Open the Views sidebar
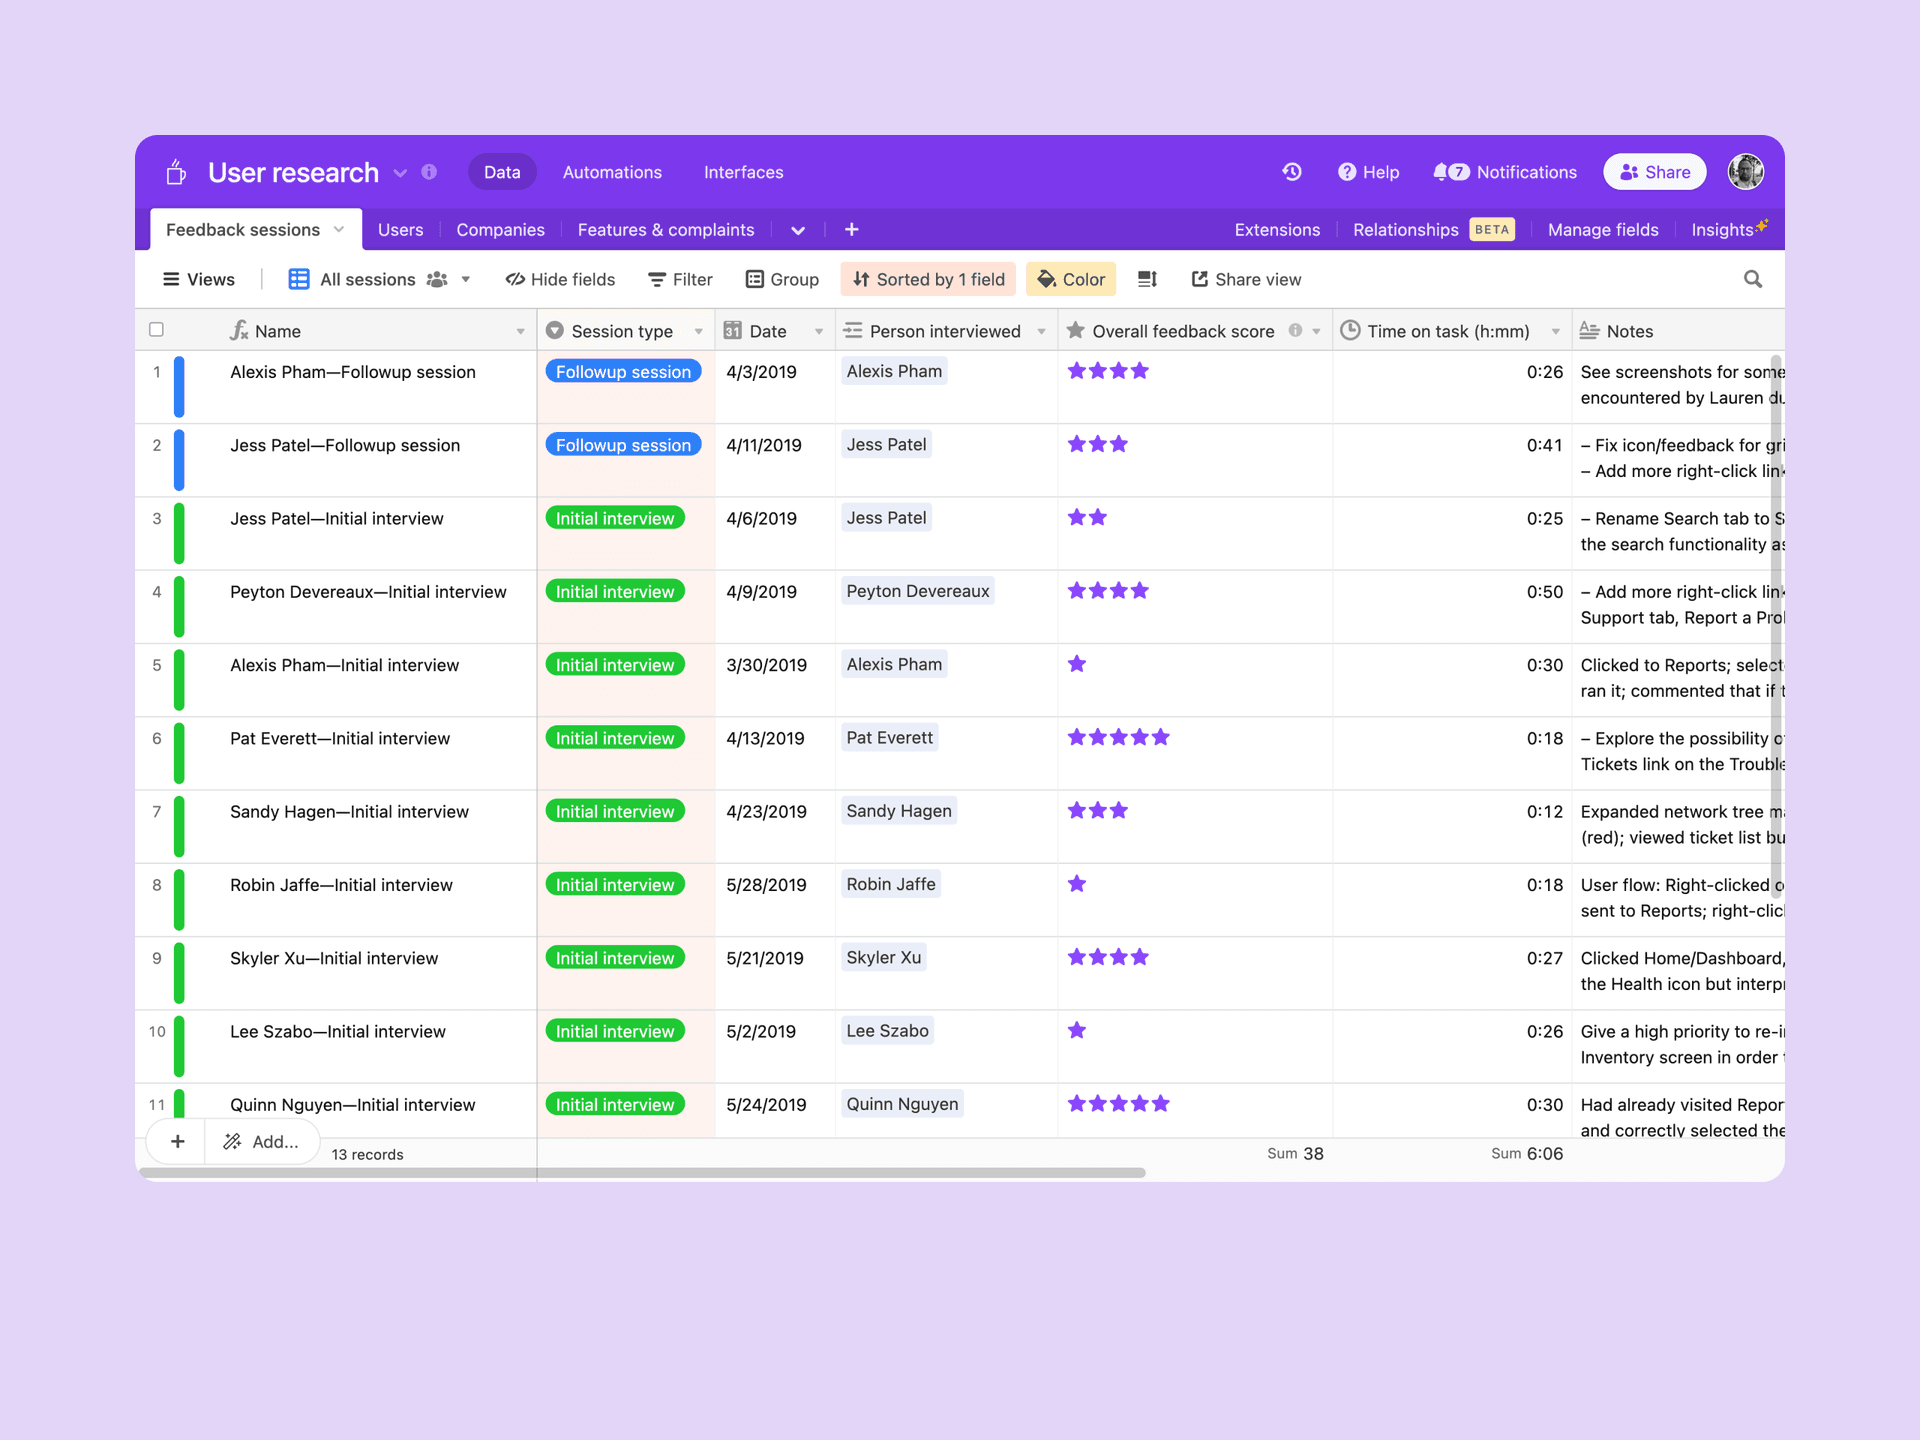This screenshot has width=1920, height=1440. [199, 279]
